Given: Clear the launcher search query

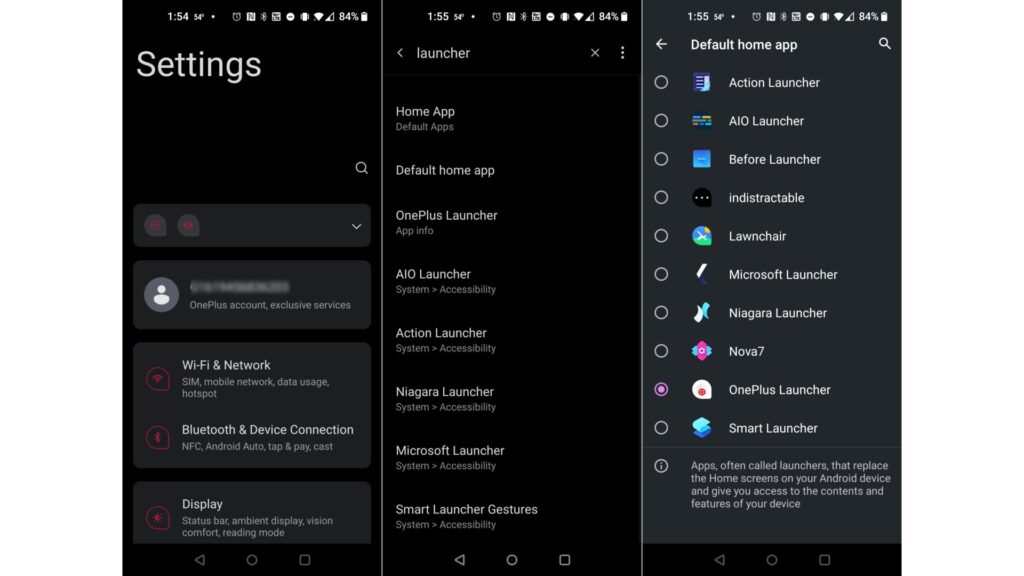Looking at the screenshot, I should pyautogui.click(x=595, y=53).
